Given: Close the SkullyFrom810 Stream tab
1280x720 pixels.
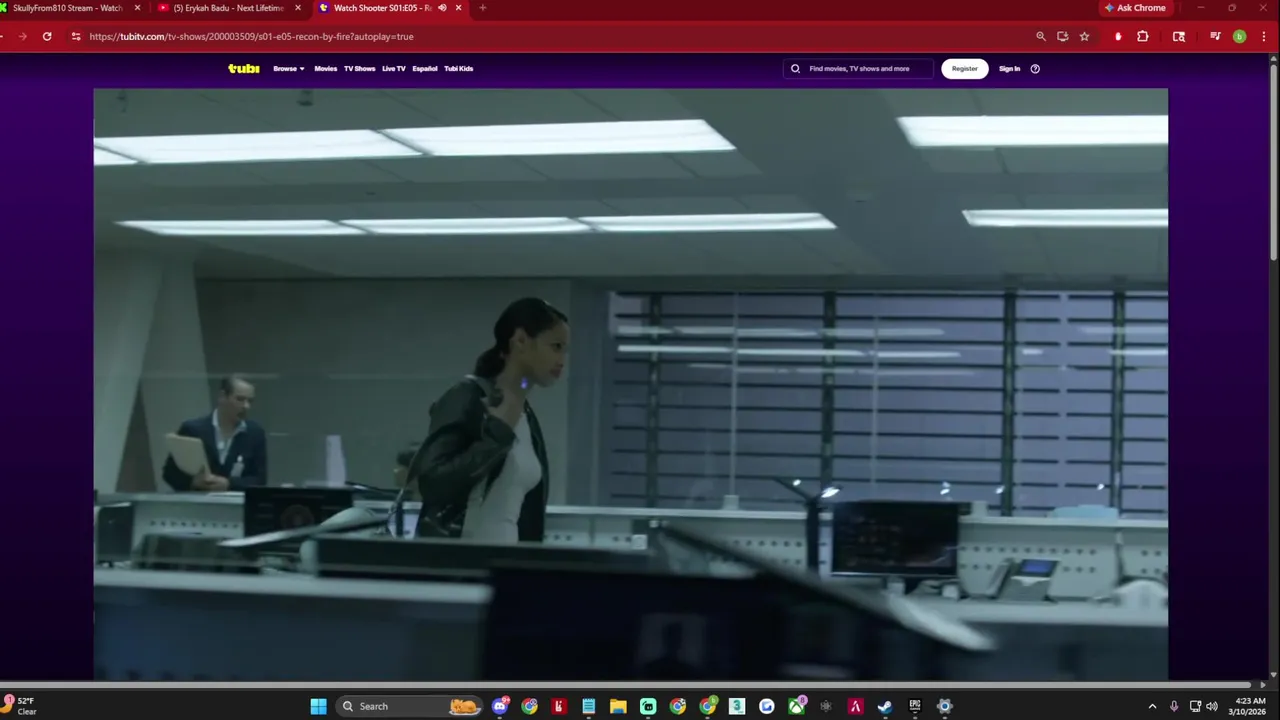Looking at the screenshot, I should 138,8.
